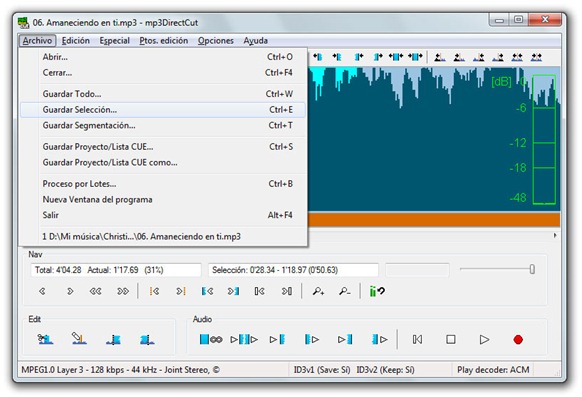The width and height of the screenshot is (582, 397).
Task: Click the leftmost icon in the top toolbar
Action: tap(318, 57)
